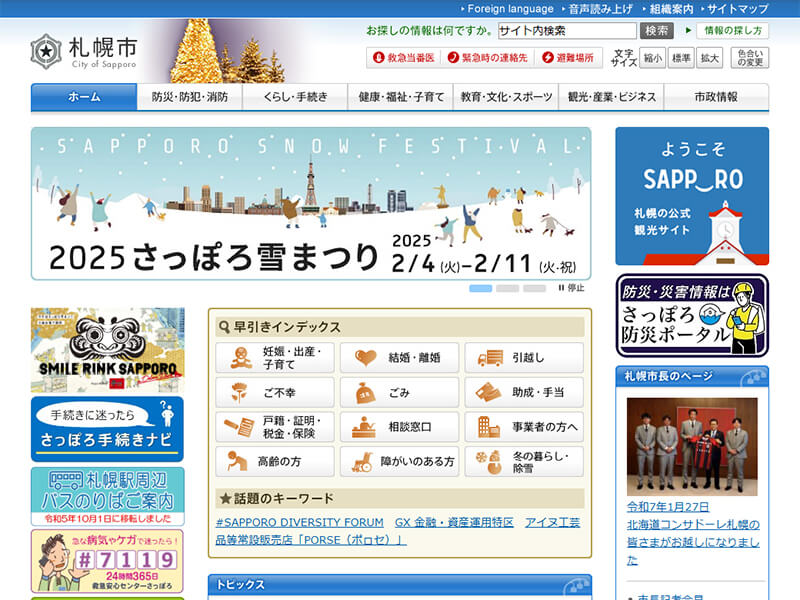Switch to the third banner slide indicator
The height and width of the screenshot is (600, 800).
point(535,288)
